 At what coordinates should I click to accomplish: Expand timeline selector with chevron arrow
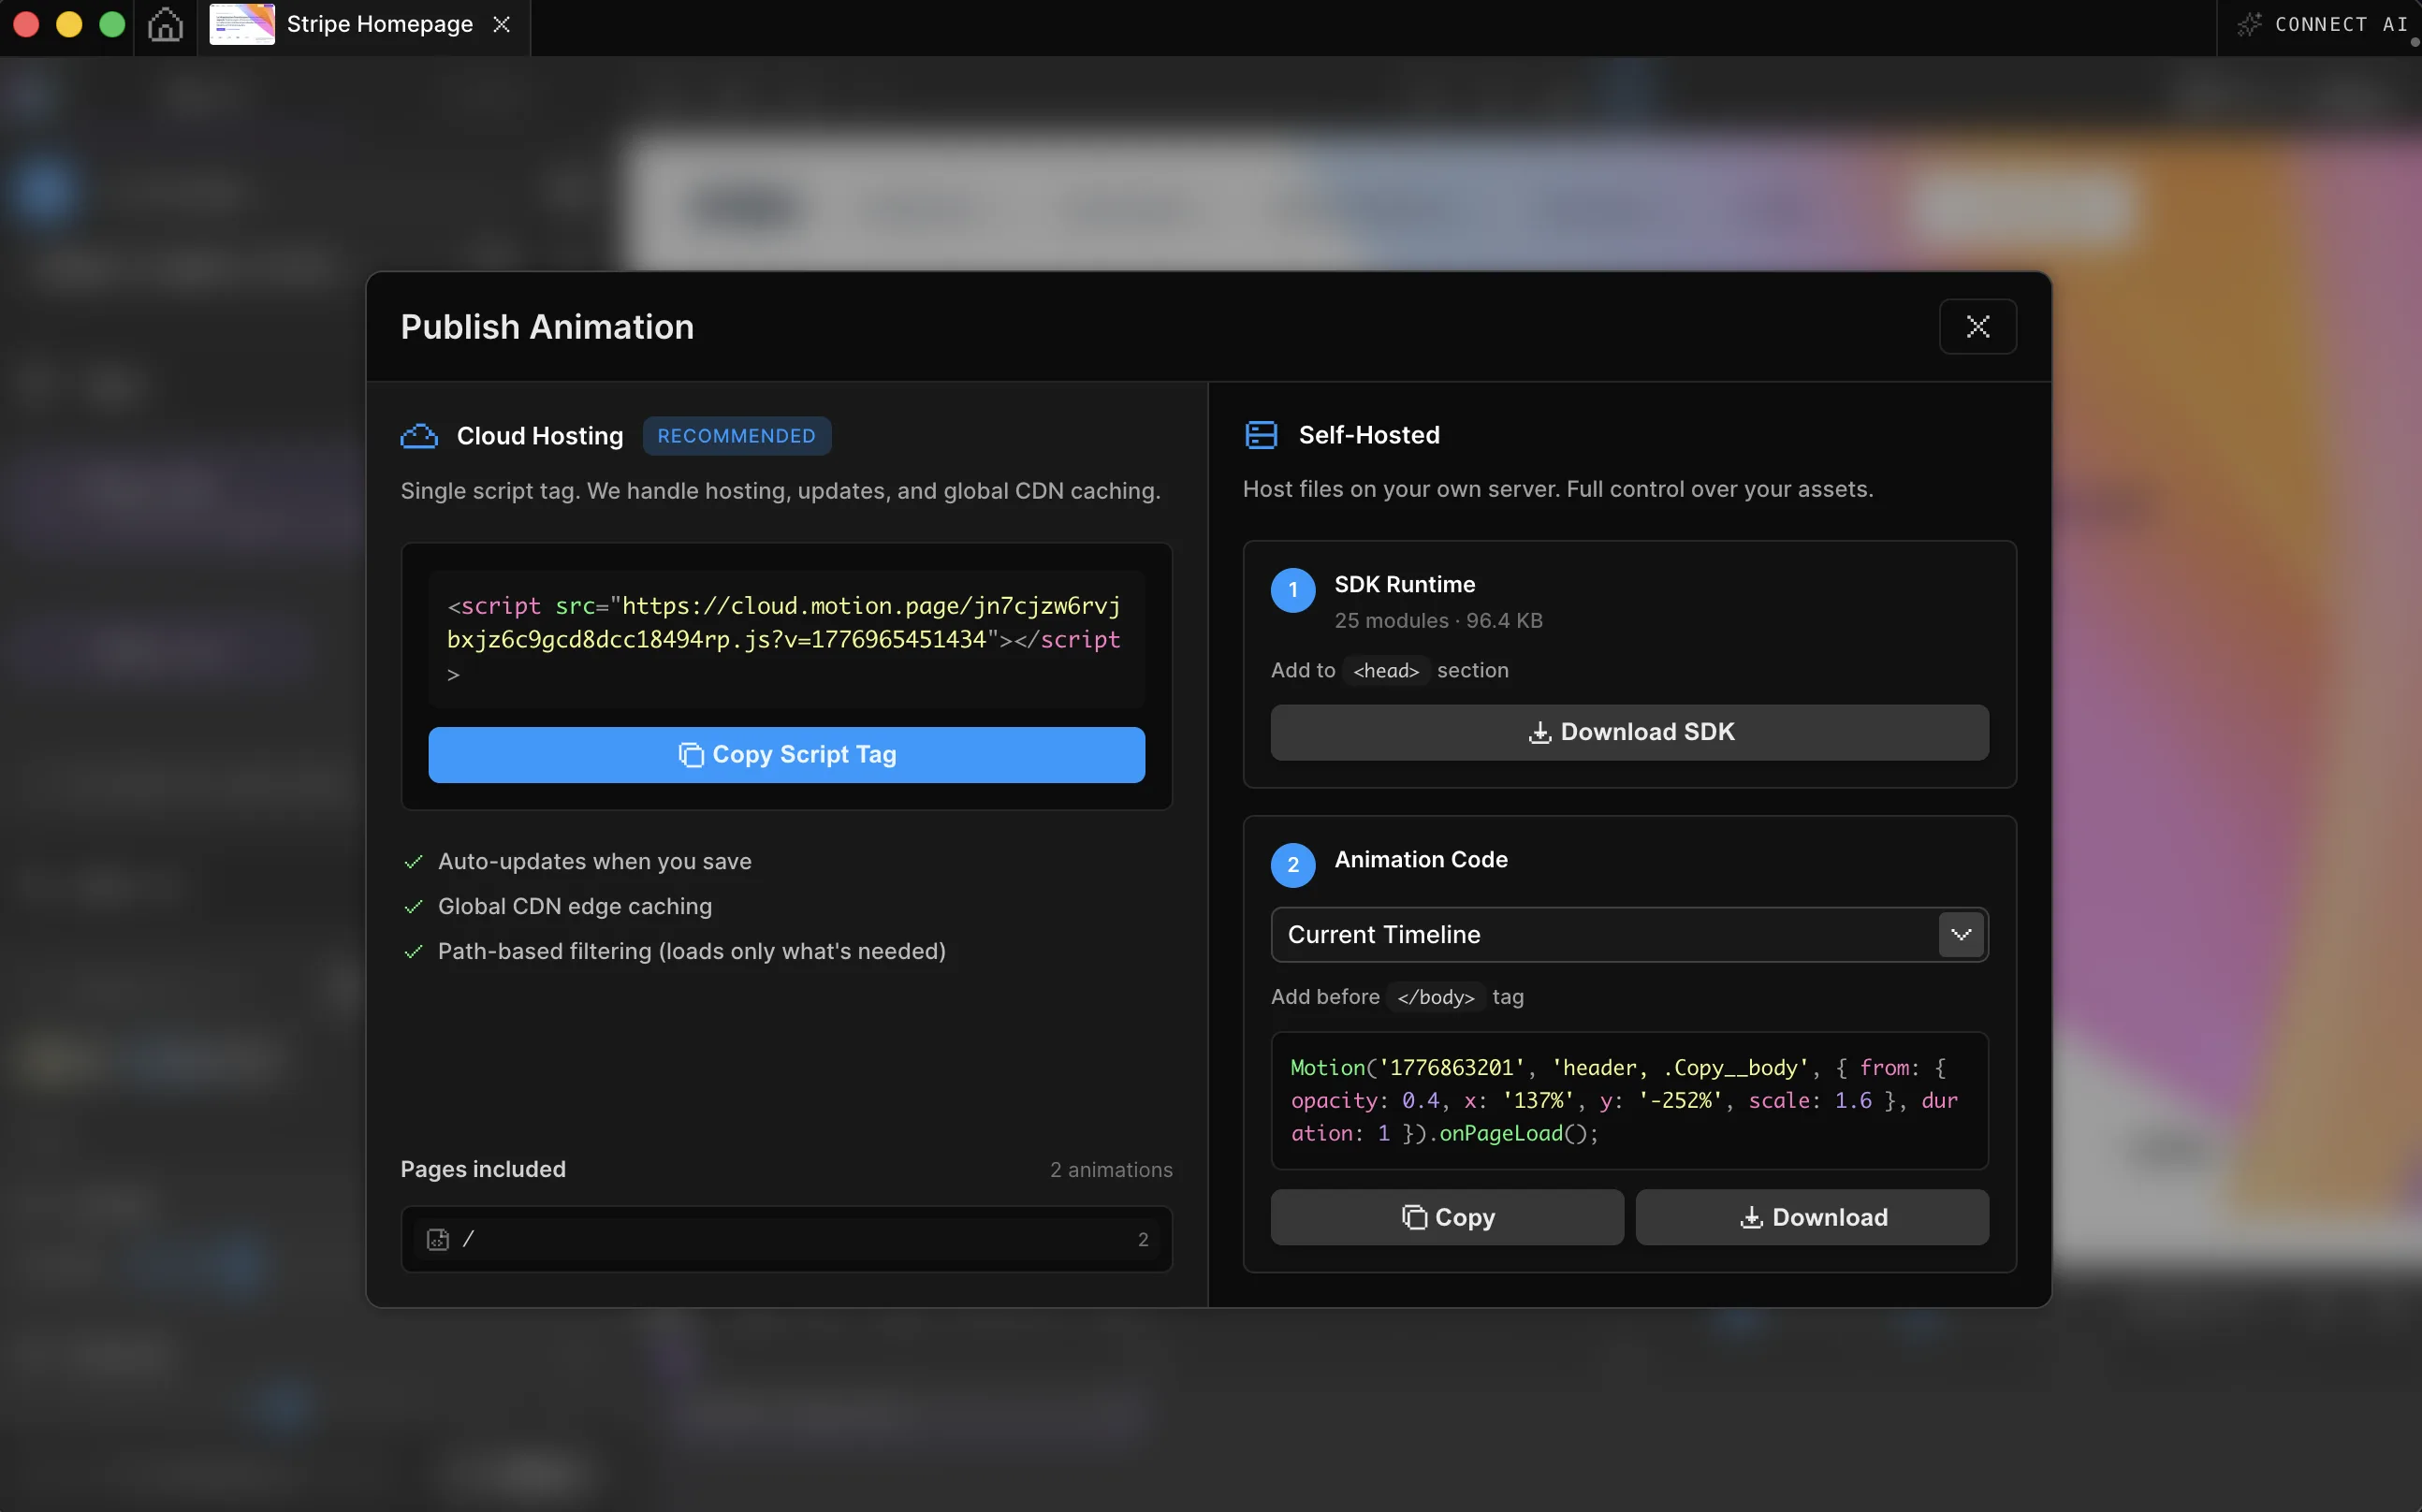(x=1960, y=934)
